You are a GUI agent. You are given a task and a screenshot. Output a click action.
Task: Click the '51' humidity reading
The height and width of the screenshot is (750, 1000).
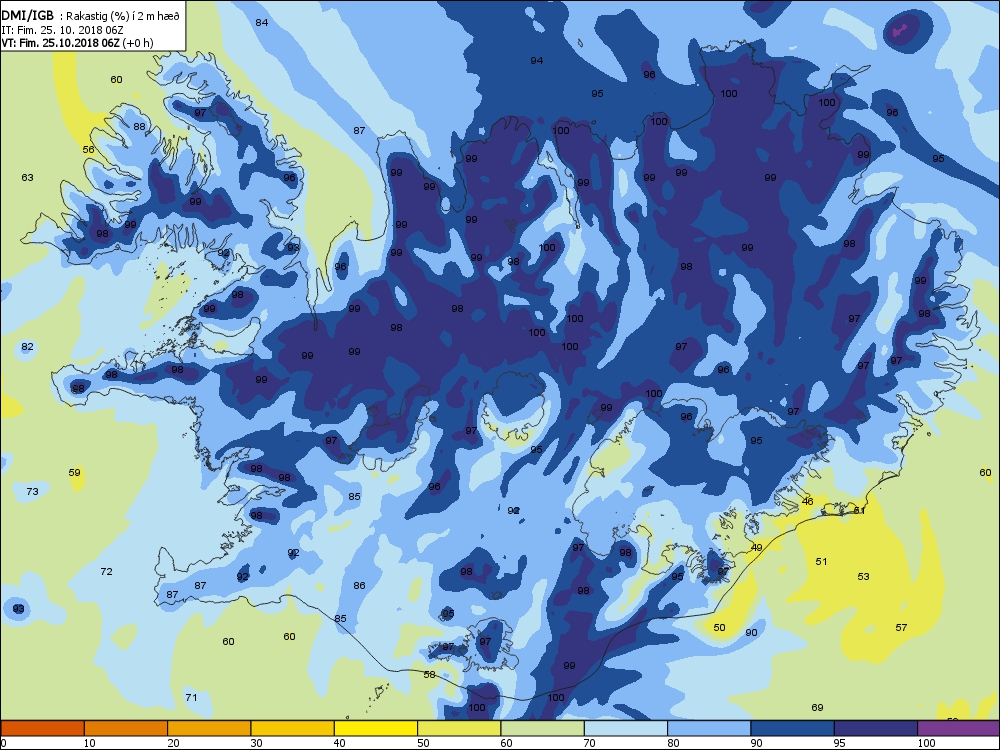(x=821, y=562)
